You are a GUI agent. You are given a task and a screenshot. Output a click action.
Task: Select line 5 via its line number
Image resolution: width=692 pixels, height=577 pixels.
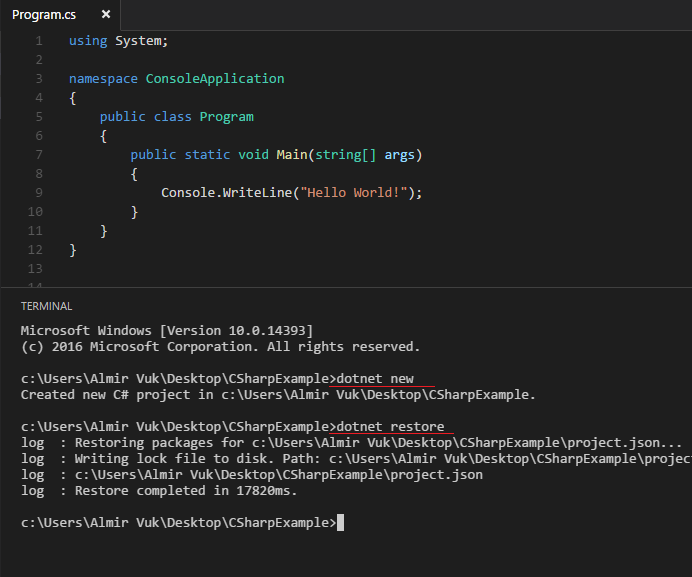point(38,117)
